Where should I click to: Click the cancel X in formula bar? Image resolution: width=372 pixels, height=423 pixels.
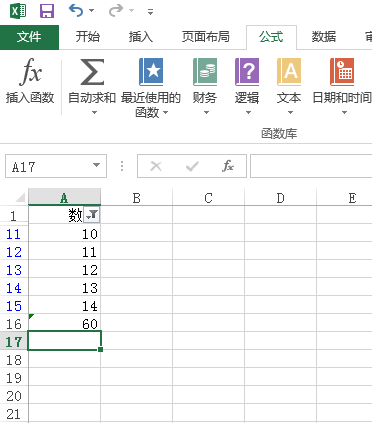tap(156, 166)
